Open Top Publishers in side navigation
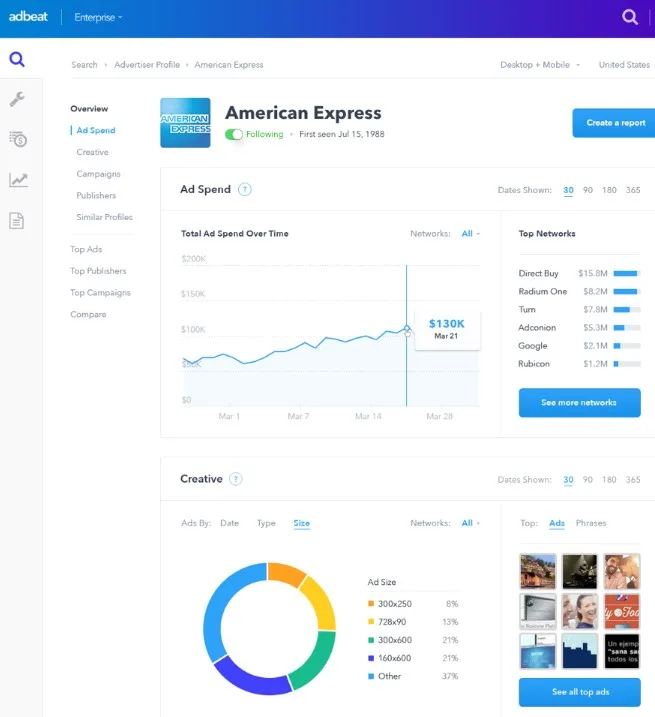 [x=98, y=271]
